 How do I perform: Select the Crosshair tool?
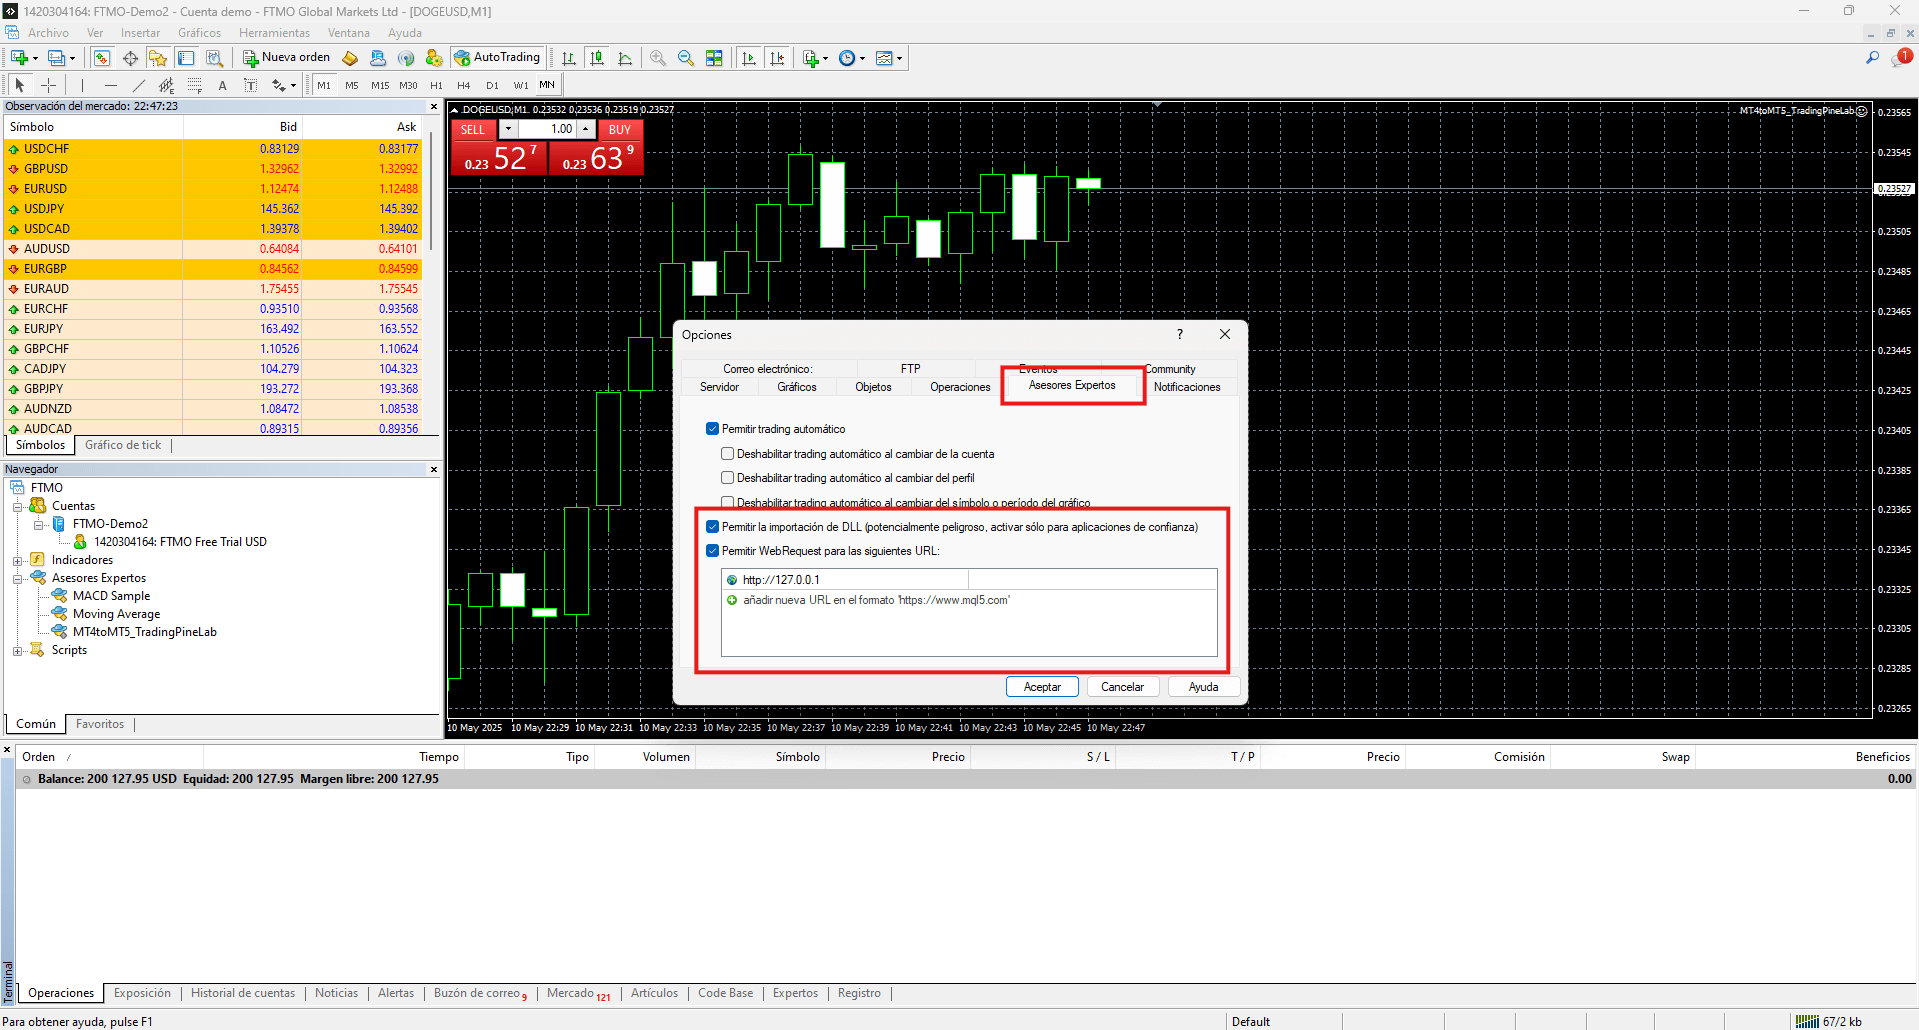pos(48,85)
